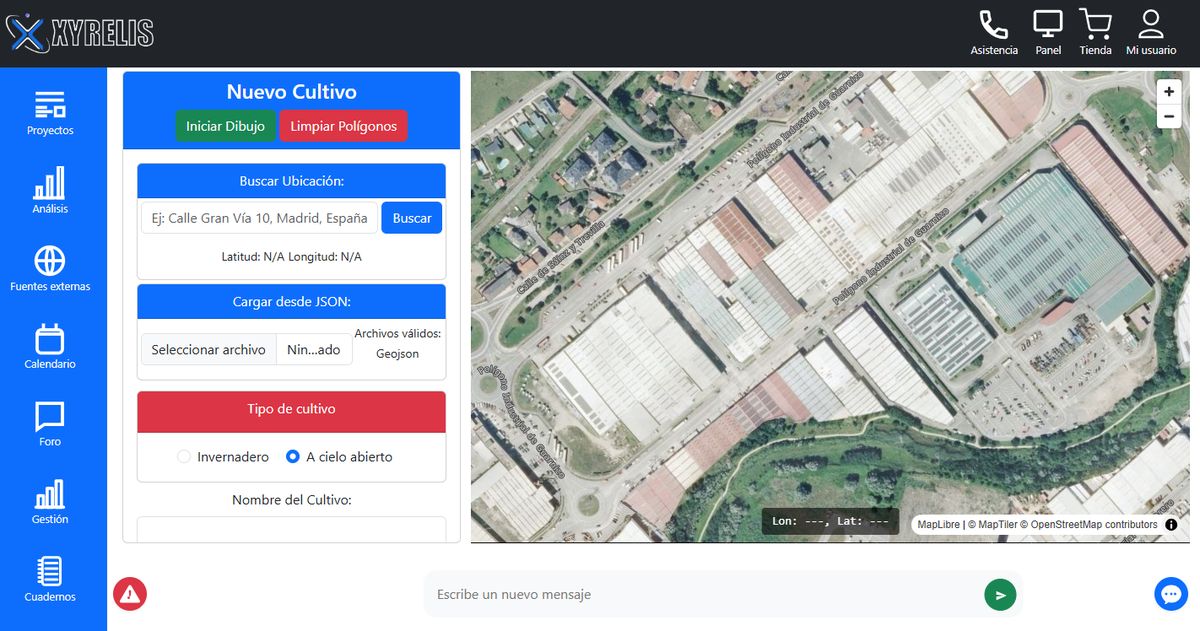Focus the Nombre del Cultivo field
Viewport: 1200px width, 631px height.
[x=292, y=530]
